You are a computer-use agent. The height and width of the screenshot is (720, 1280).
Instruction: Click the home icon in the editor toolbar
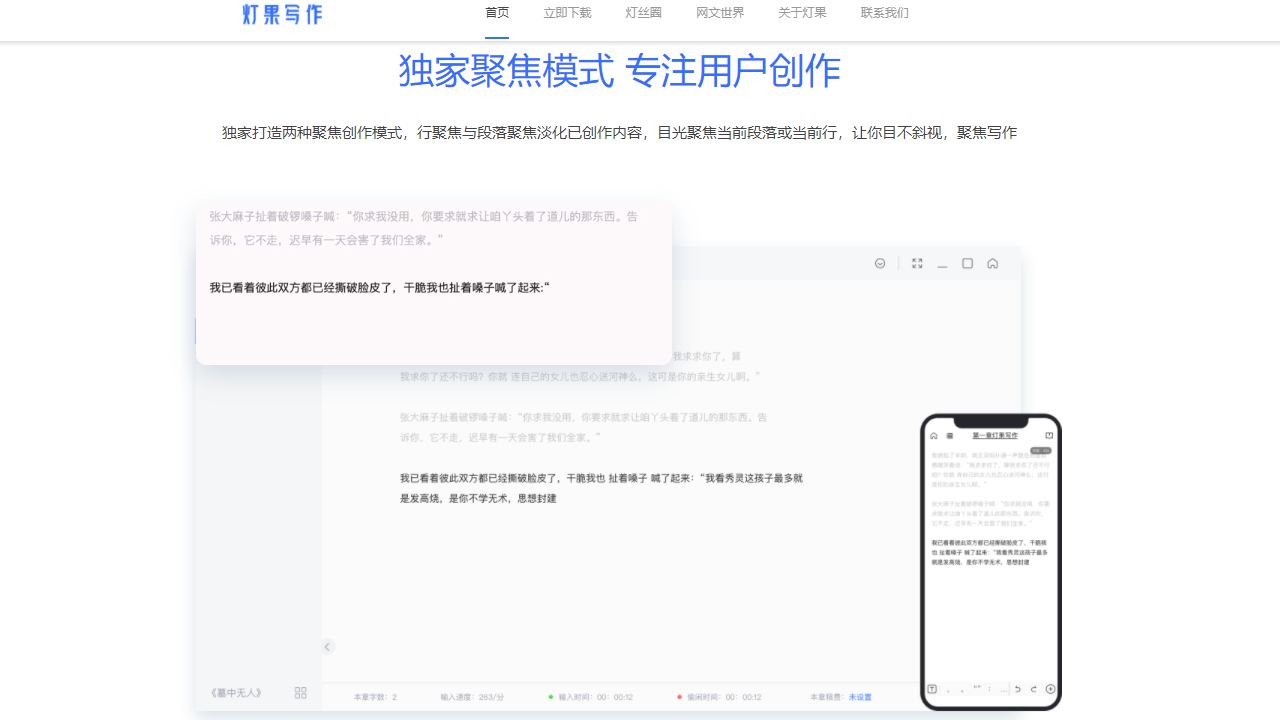992,263
